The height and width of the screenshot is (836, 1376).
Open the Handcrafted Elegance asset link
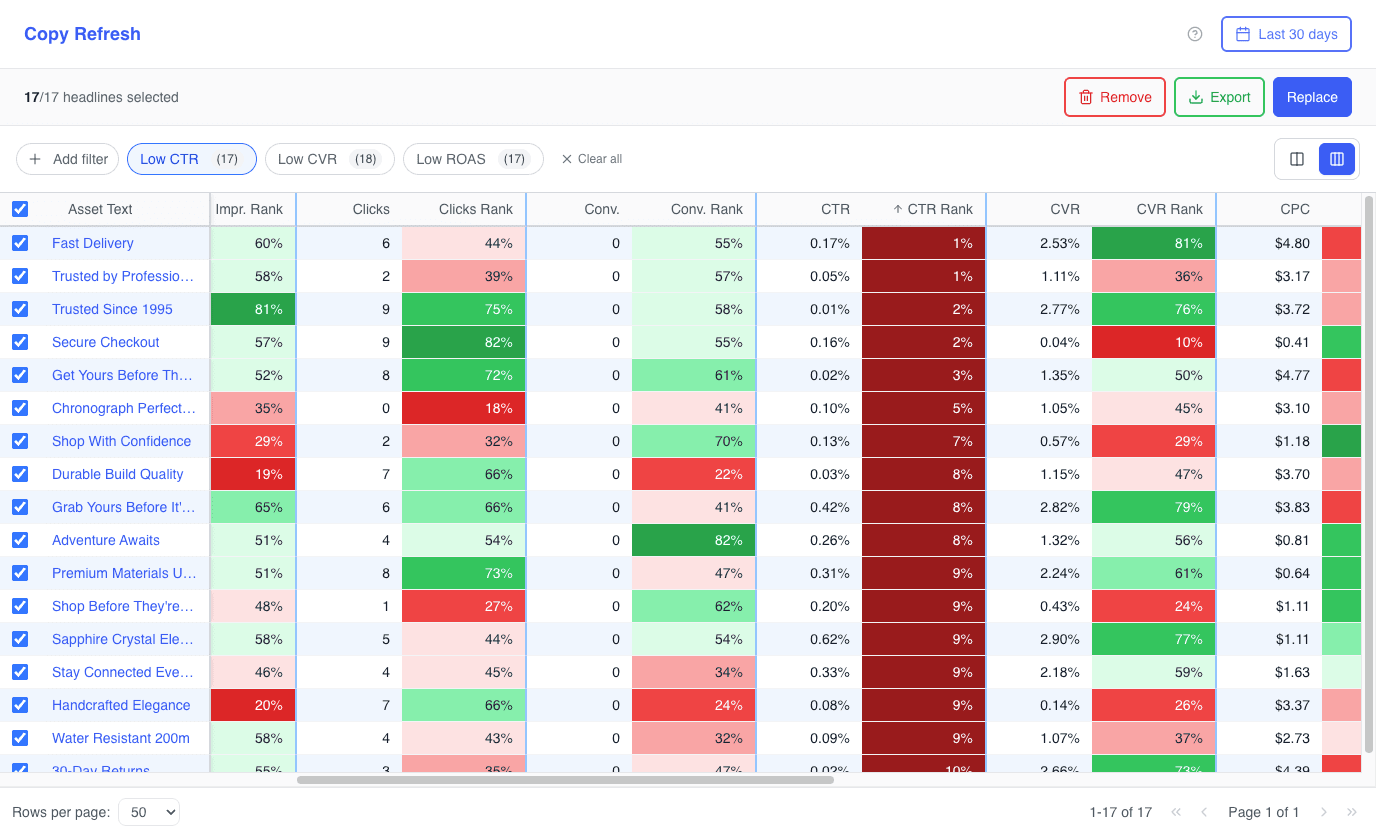point(121,705)
